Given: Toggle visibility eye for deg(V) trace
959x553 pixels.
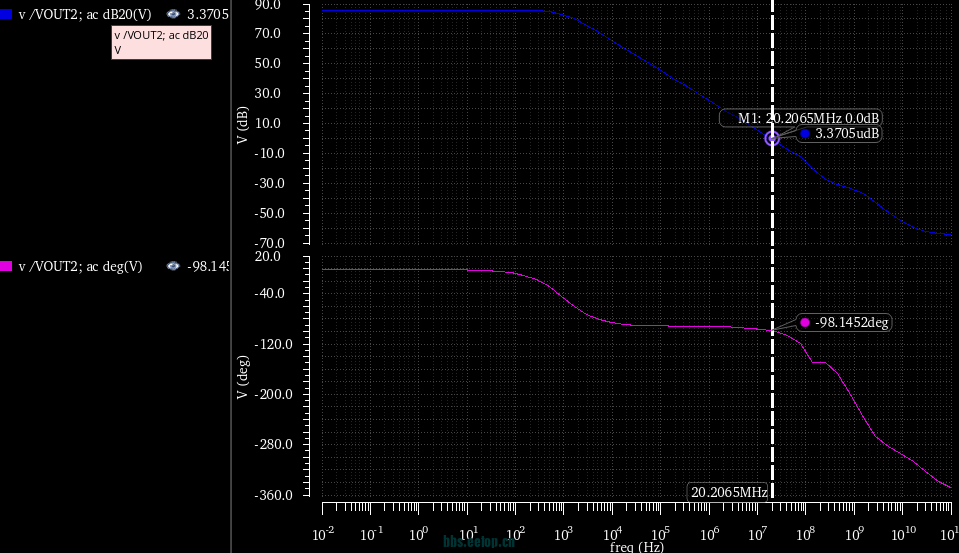Looking at the screenshot, I should 173,266.
